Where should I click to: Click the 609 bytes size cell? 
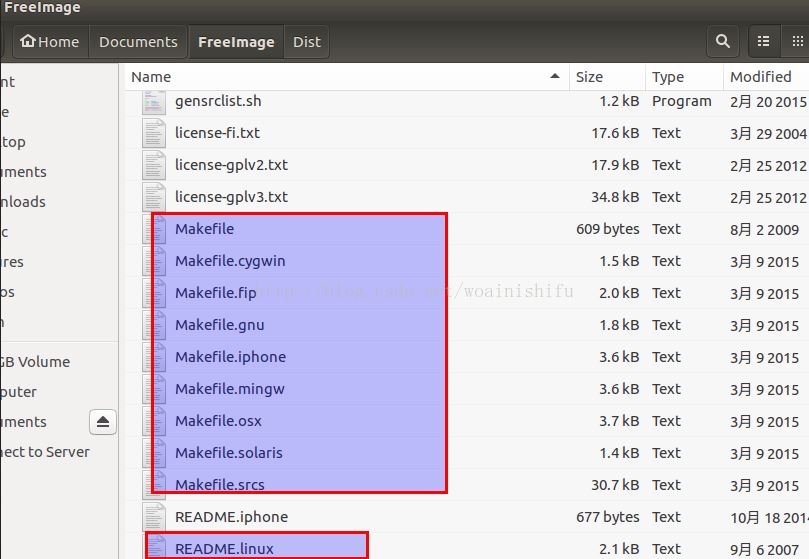click(x=608, y=229)
